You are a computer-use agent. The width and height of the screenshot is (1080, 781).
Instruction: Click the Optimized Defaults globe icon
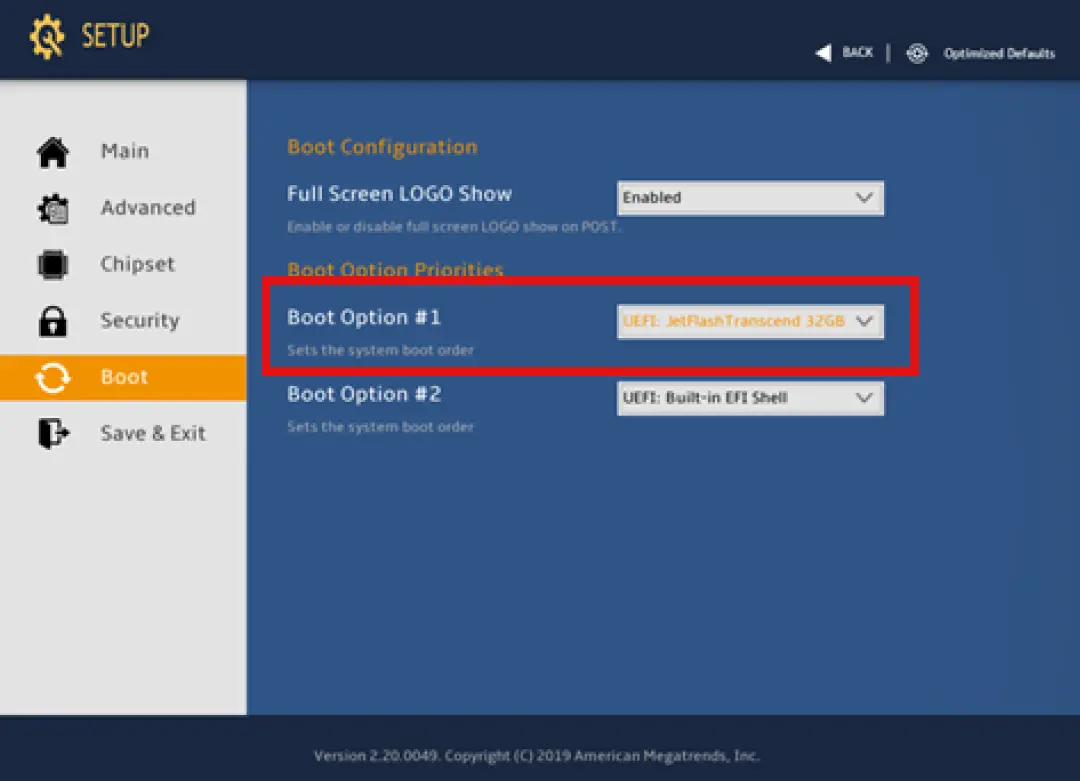coord(917,53)
